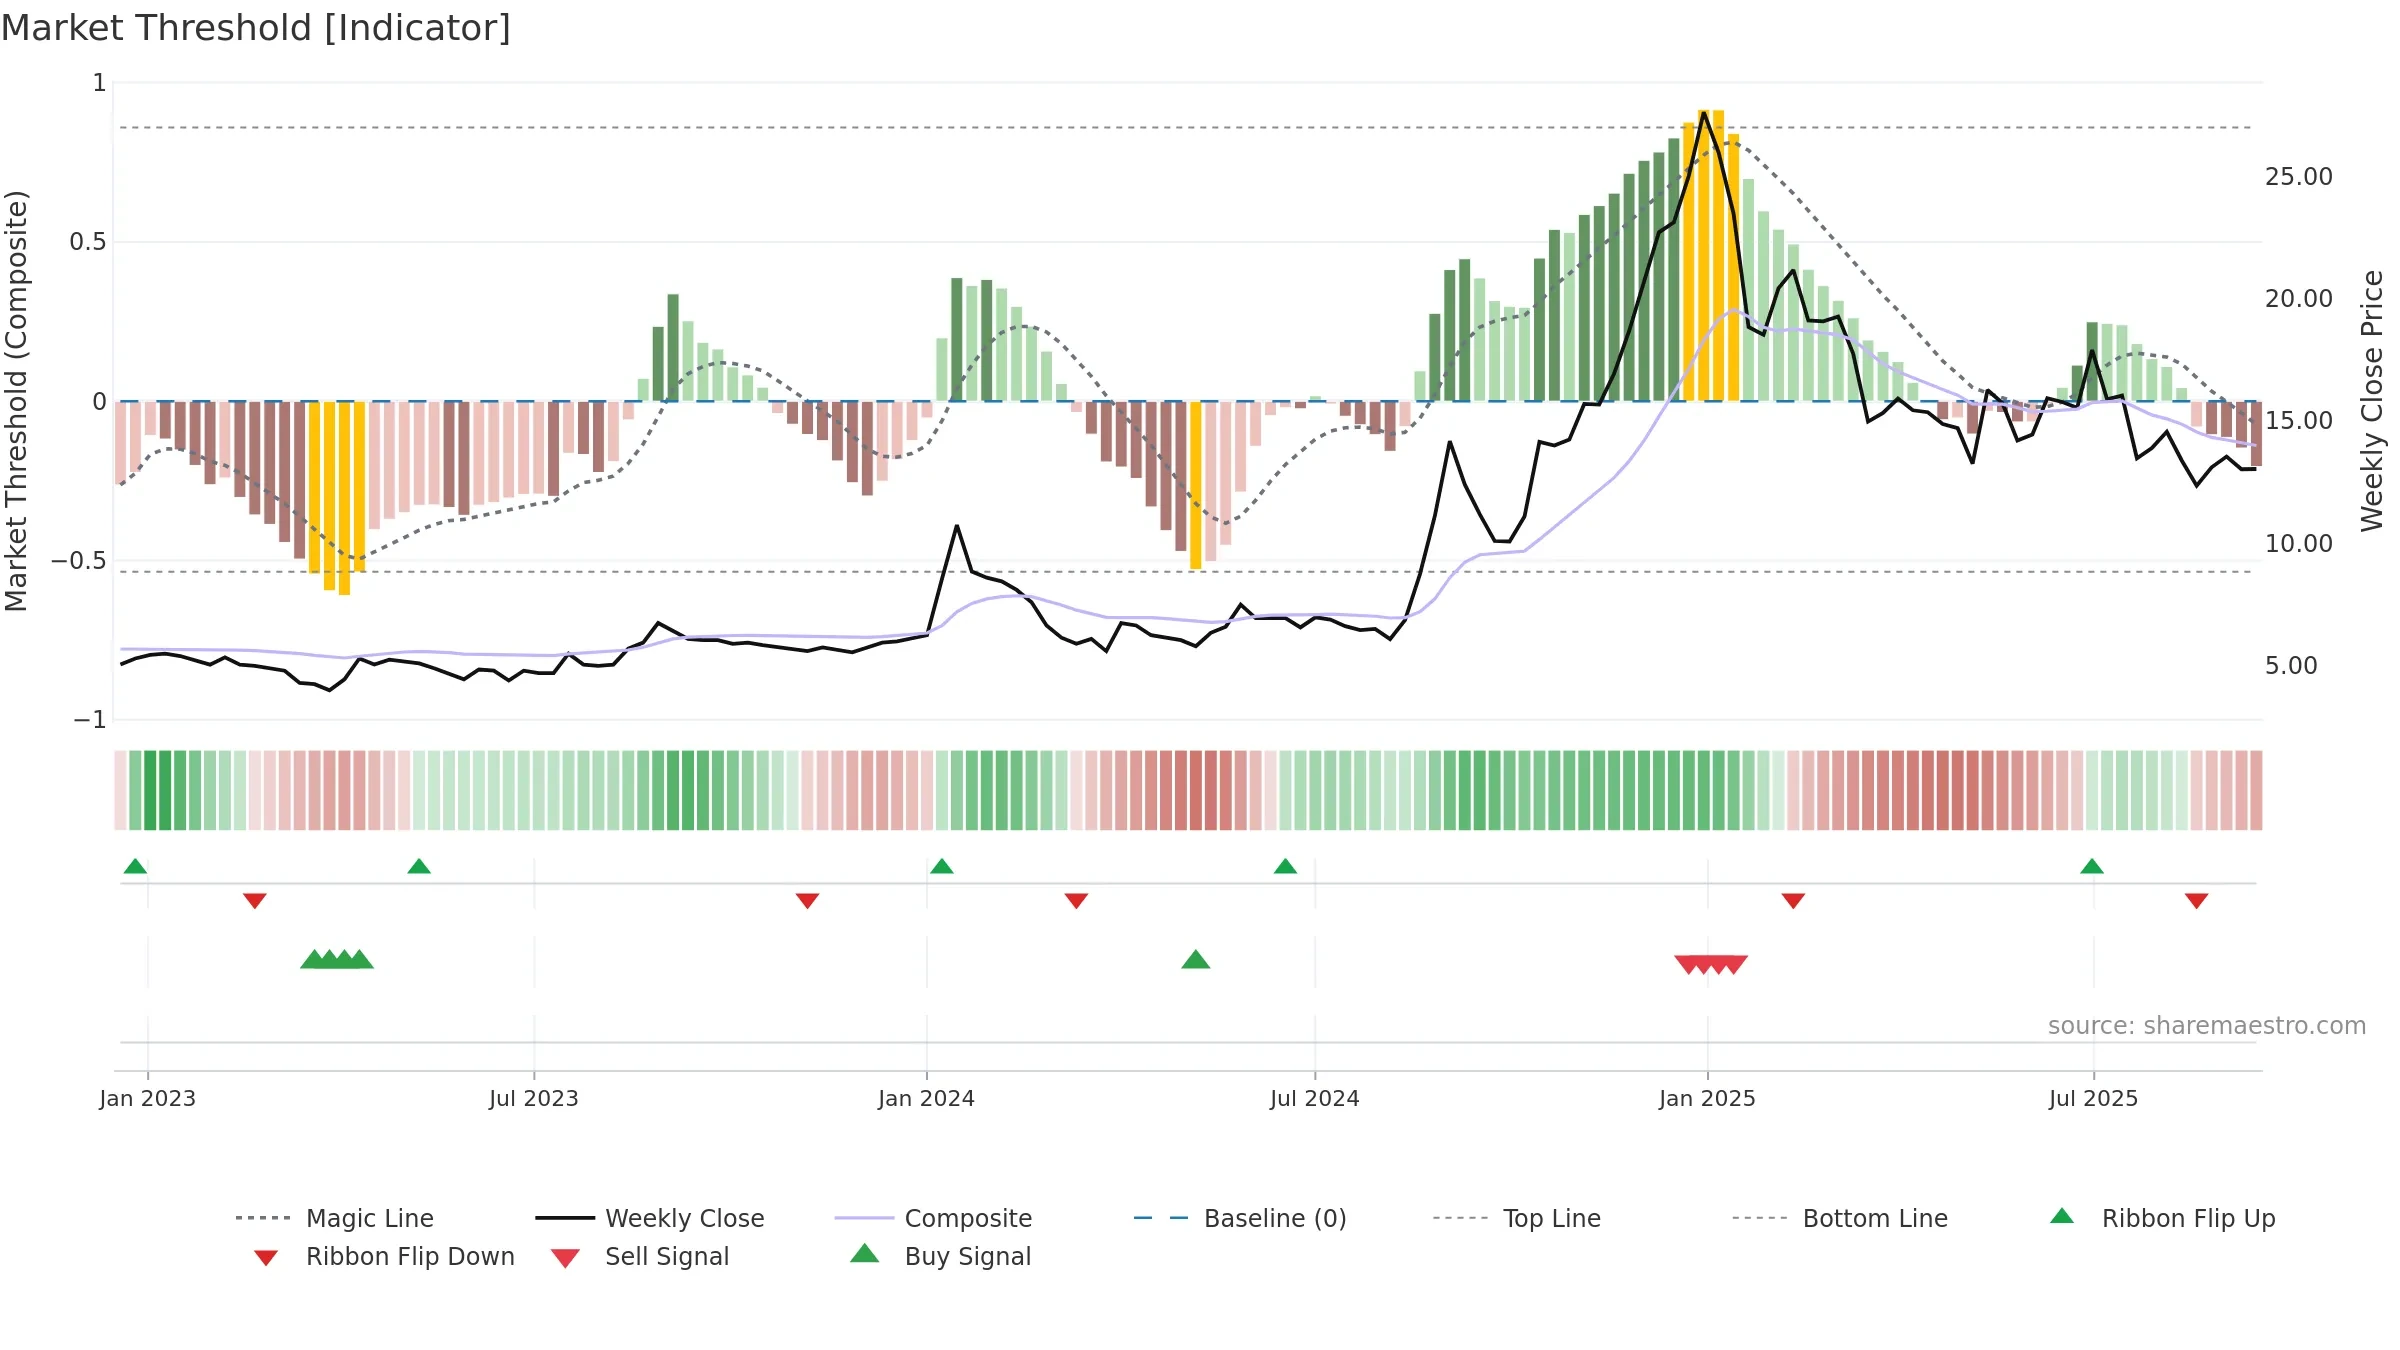
Task: Toggle the Magic Line legend entry
Action: tap(335, 1218)
